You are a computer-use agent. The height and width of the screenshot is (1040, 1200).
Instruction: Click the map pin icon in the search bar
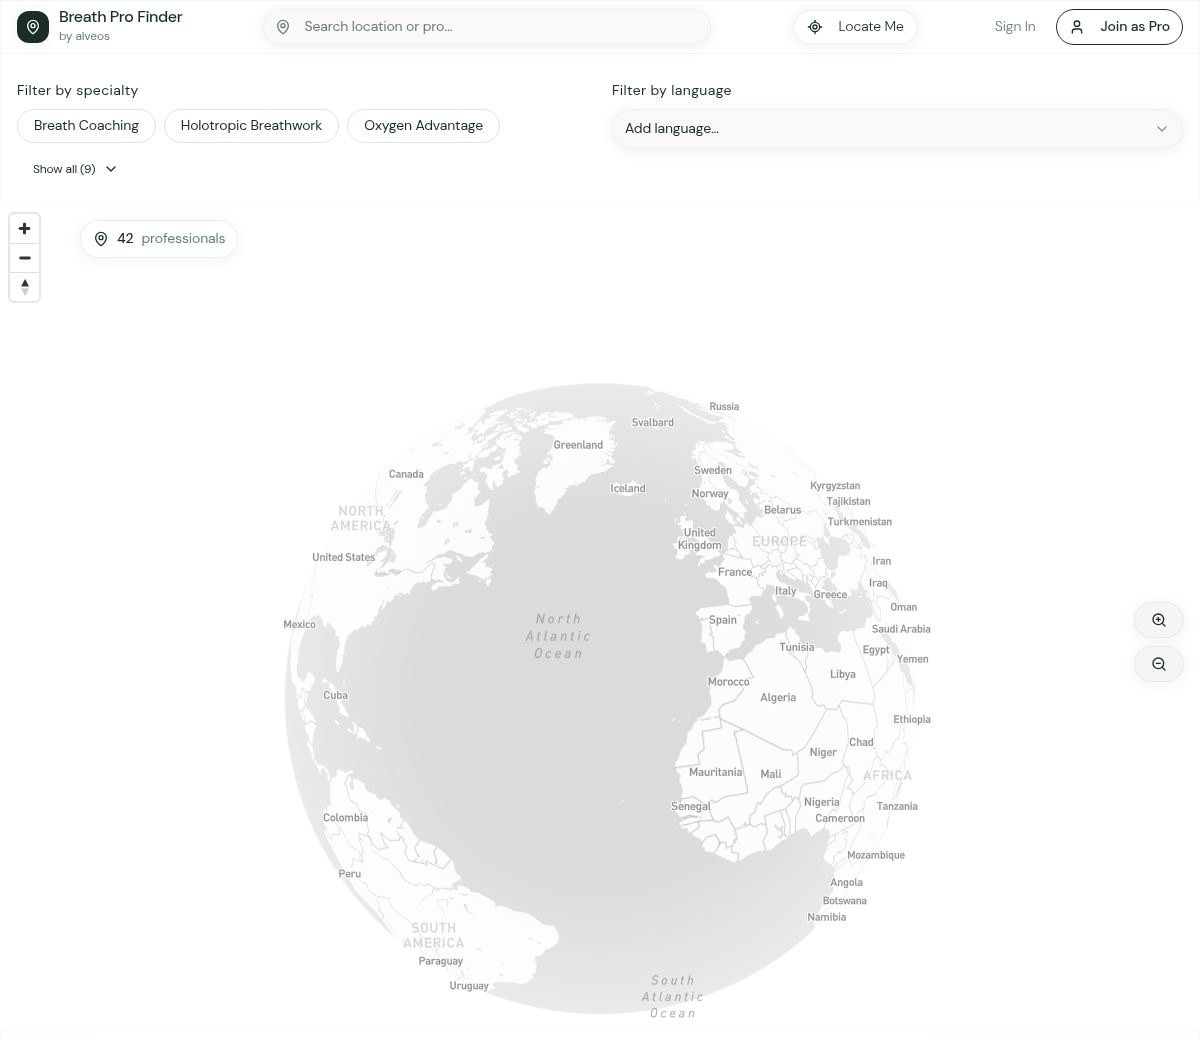[283, 27]
